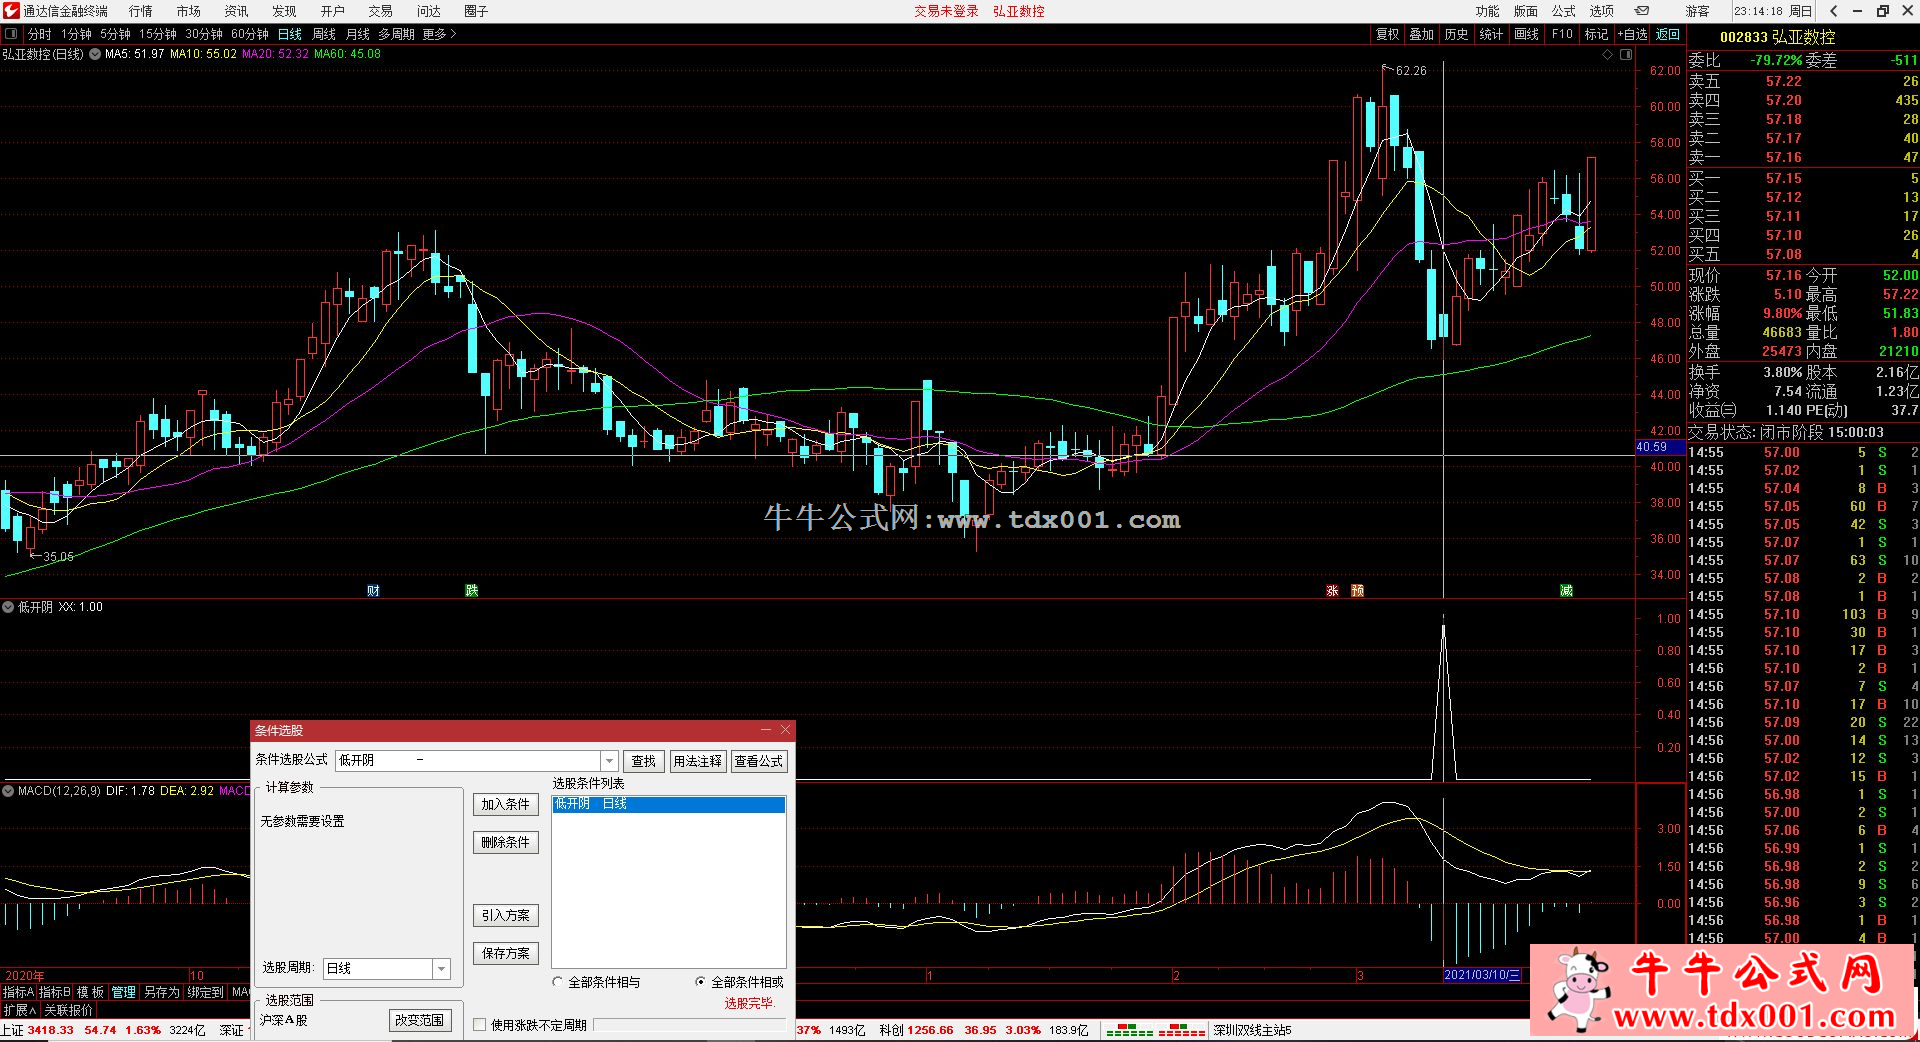Open the 公式 menu
Viewport: 1920px width, 1042px height.
tap(1563, 11)
